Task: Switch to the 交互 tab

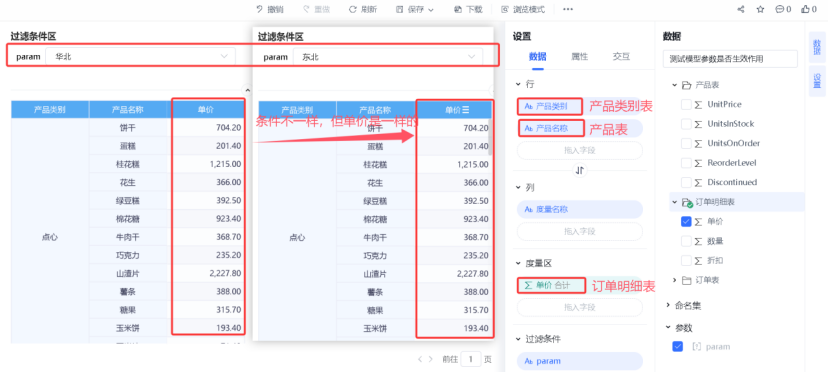Action: tap(621, 57)
